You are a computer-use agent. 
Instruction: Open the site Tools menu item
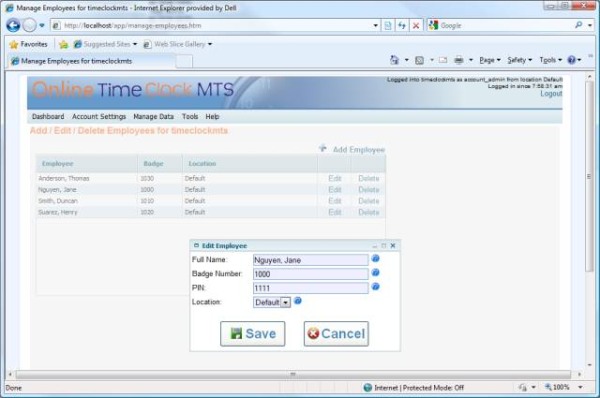coord(190,117)
